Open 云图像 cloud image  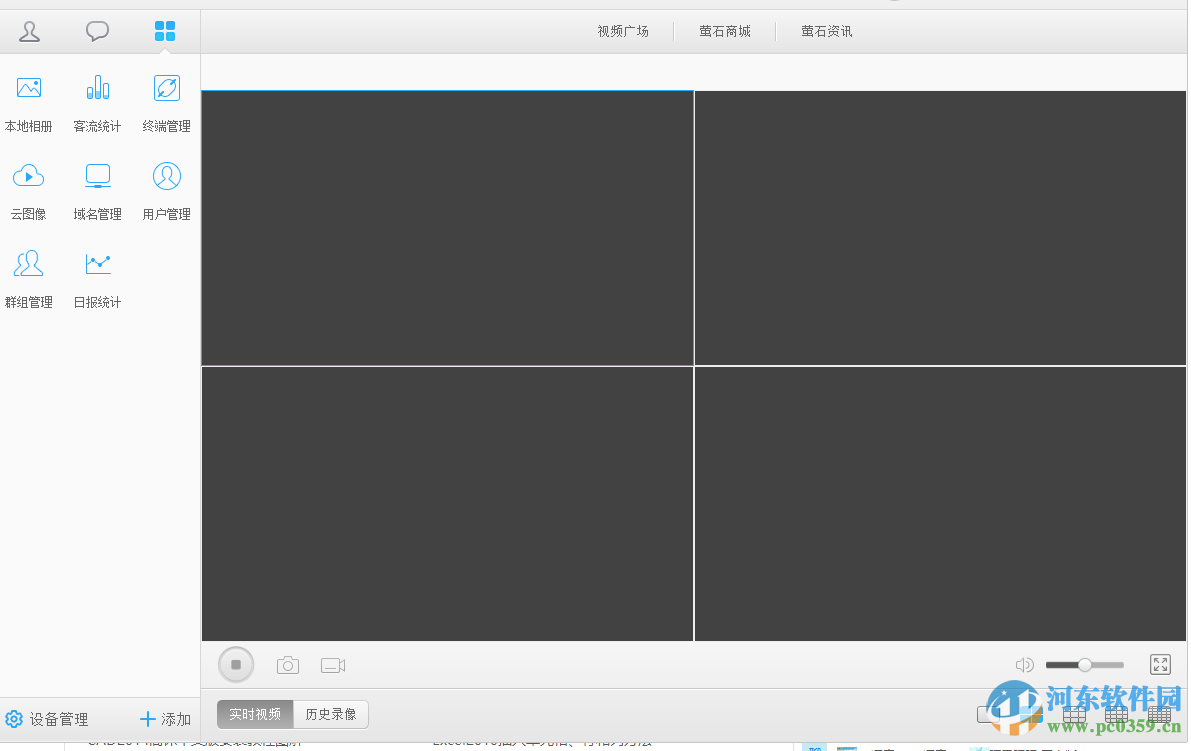point(29,192)
